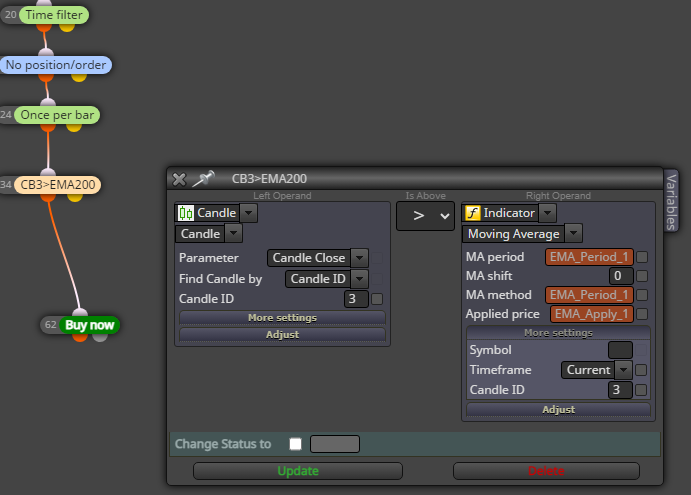Expand the Candle category dropdown arrow
Image resolution: width=691 pixels, height=495 pixels.
click(x=249, y=213)
